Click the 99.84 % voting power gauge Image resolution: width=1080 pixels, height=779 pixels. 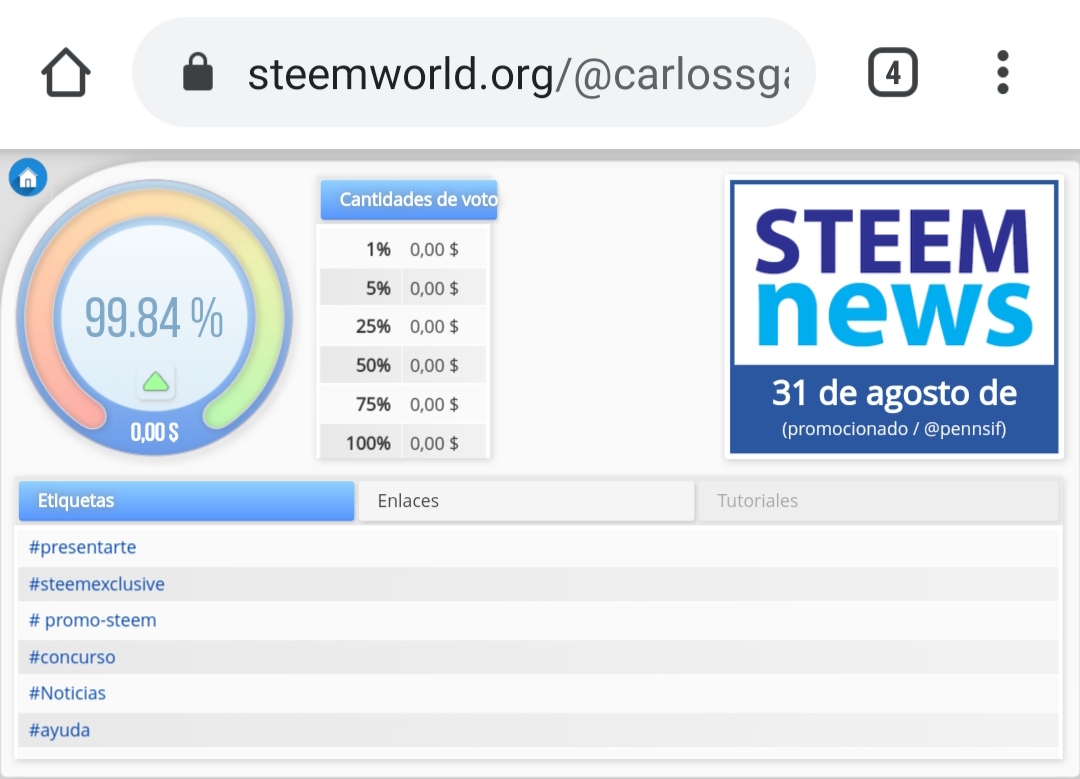click(x=154, y=318)
